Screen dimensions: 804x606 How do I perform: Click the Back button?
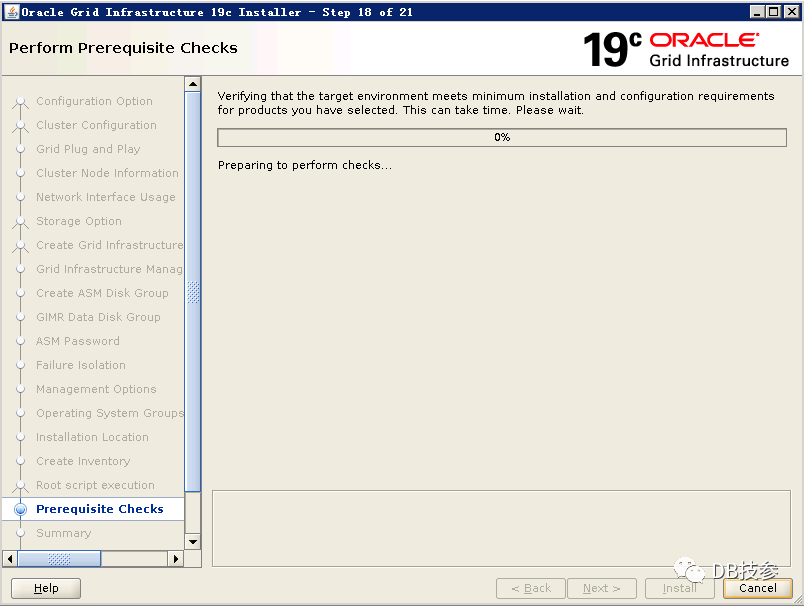[531, 588]
